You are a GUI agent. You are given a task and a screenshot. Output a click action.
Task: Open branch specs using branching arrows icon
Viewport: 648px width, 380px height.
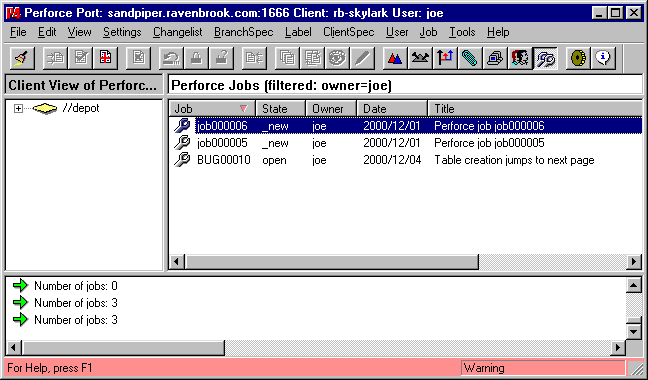coord(445,58)
